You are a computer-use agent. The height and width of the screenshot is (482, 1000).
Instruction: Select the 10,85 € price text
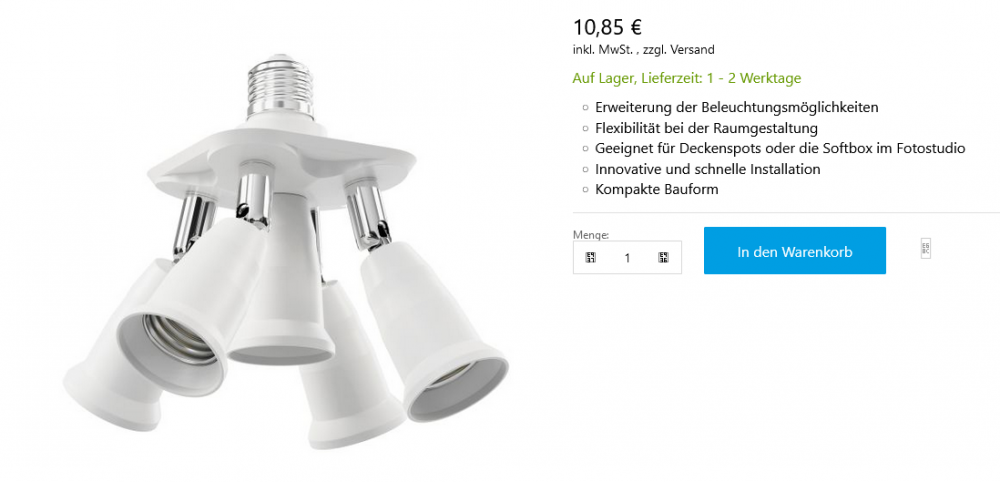pyautogui.click(x=607, y=27)
